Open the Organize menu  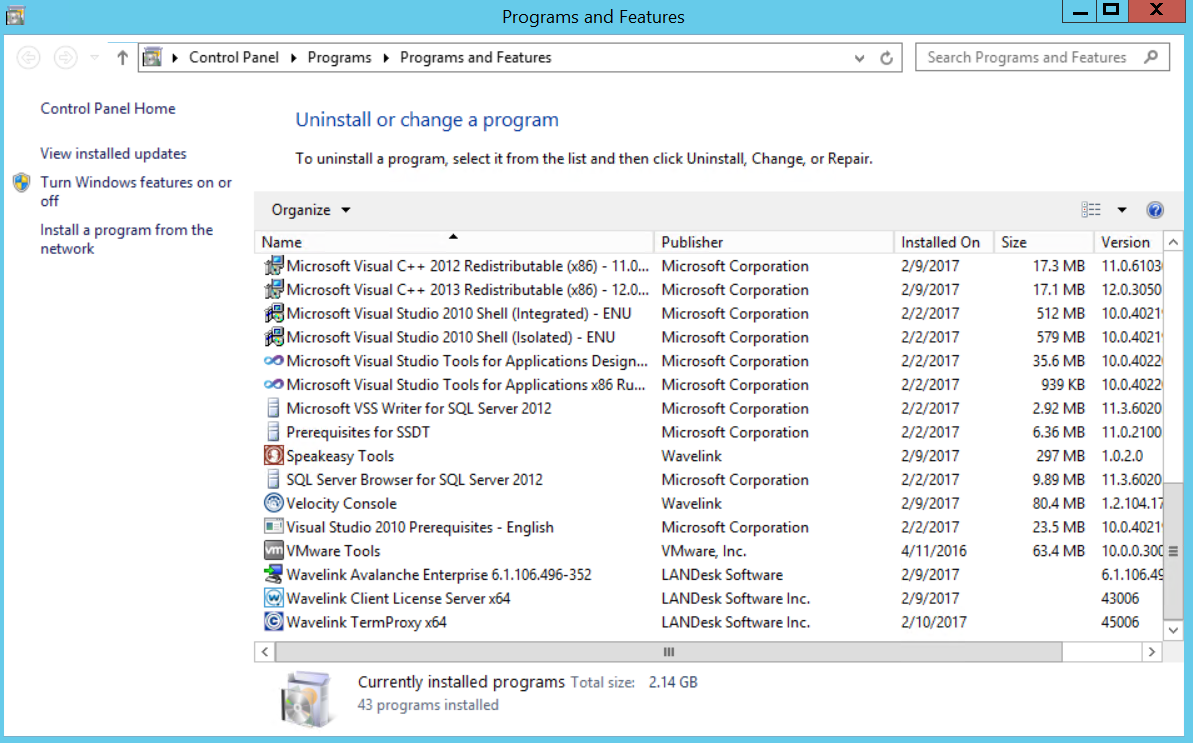[309, 210]
